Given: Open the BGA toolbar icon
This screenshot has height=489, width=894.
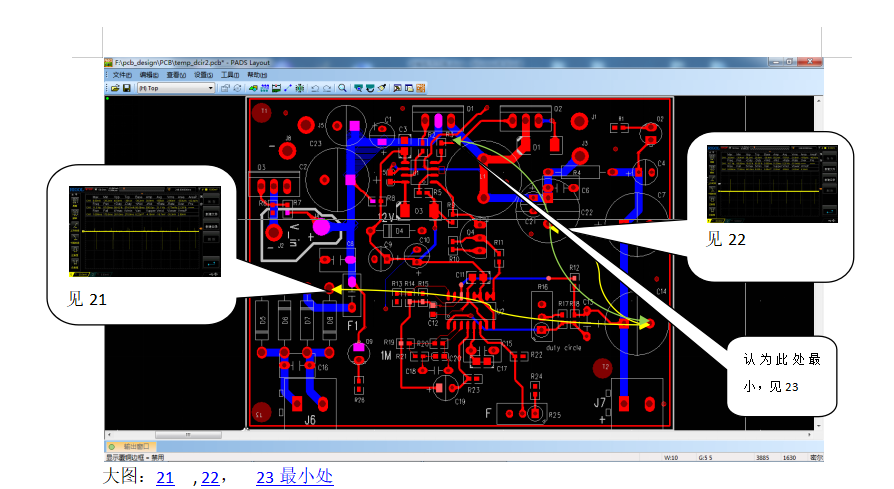Looking at the screenshot, I should point(300,88).
